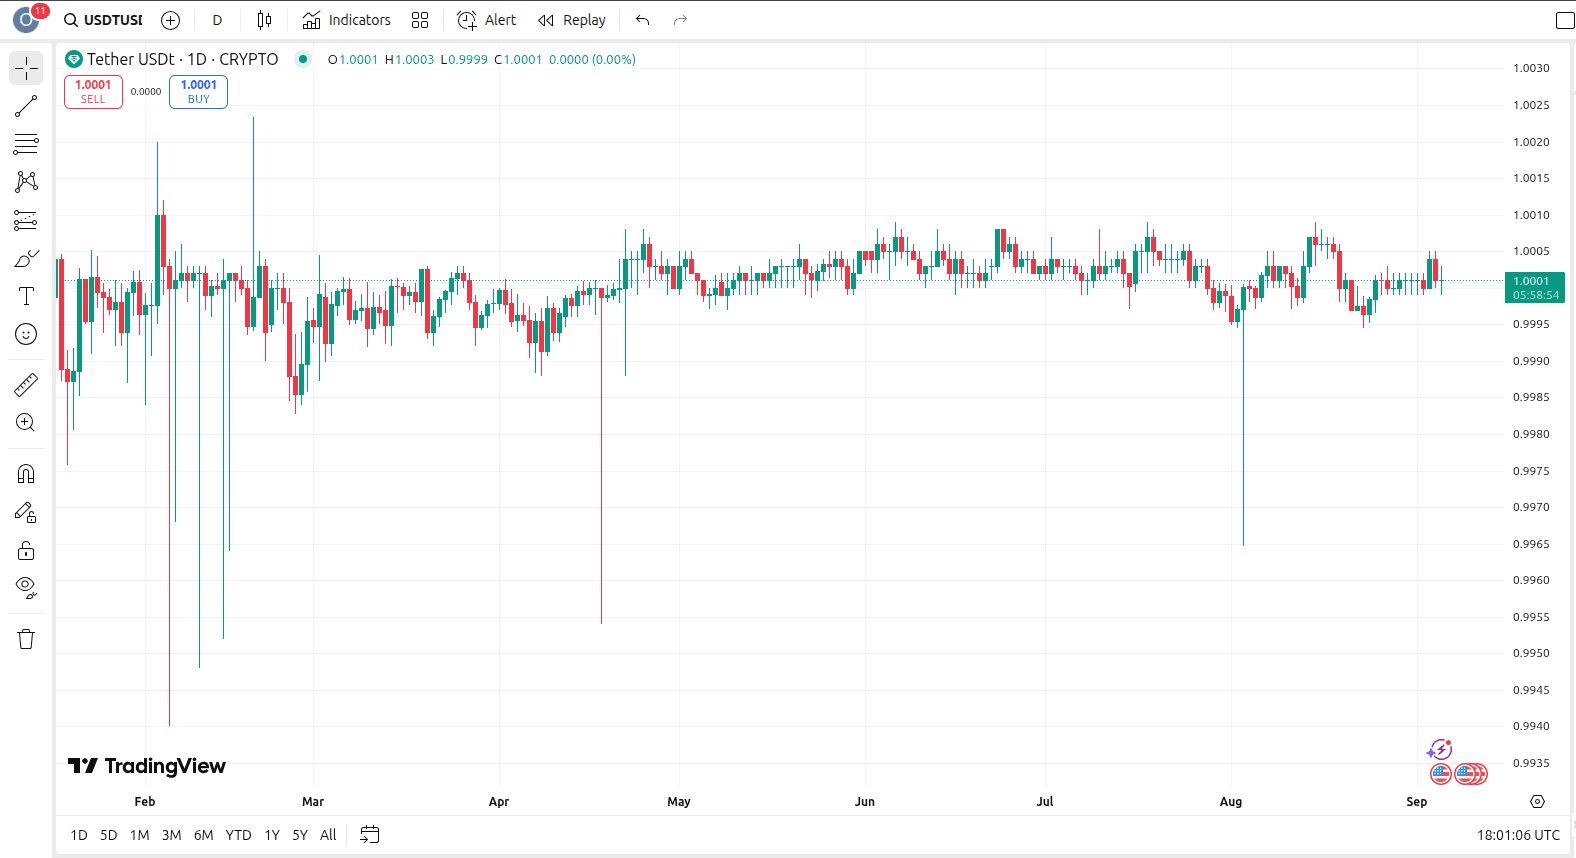Toggle lock all drawing tools

[x=26, y=550]
